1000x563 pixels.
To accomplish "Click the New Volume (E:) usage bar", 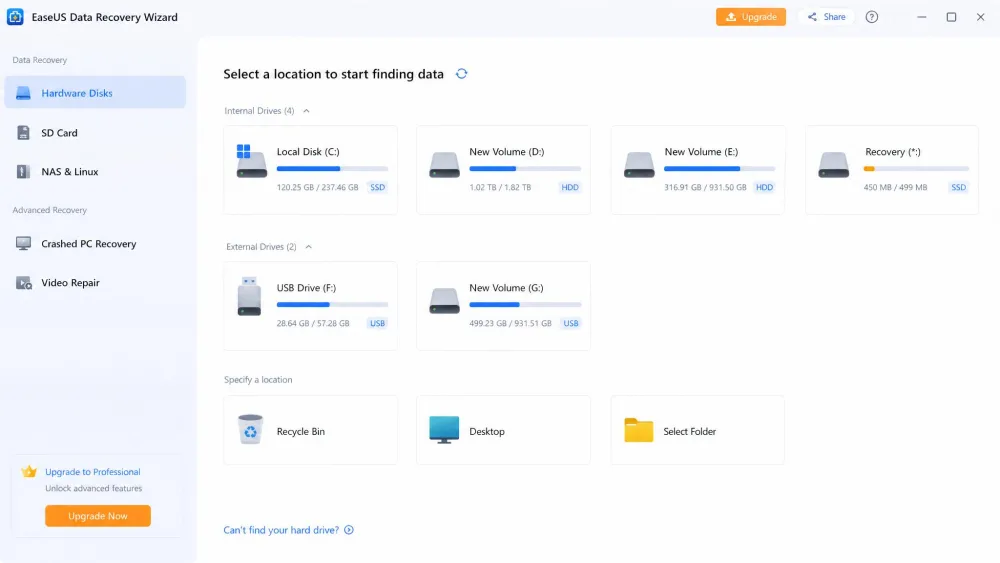I will click(x=719, y=169).
